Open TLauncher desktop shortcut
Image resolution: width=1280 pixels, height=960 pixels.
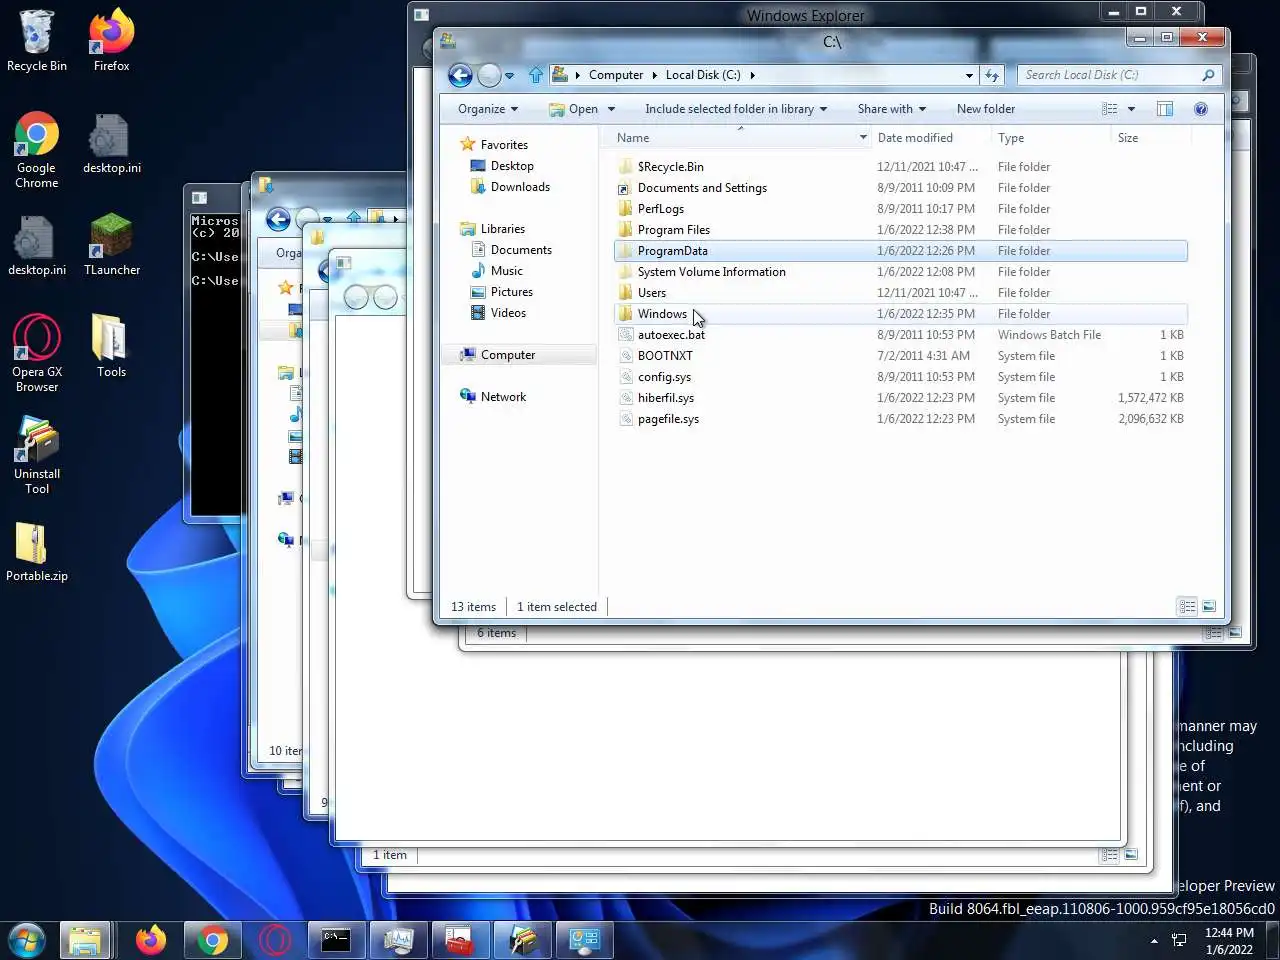[x=111, y=245]
